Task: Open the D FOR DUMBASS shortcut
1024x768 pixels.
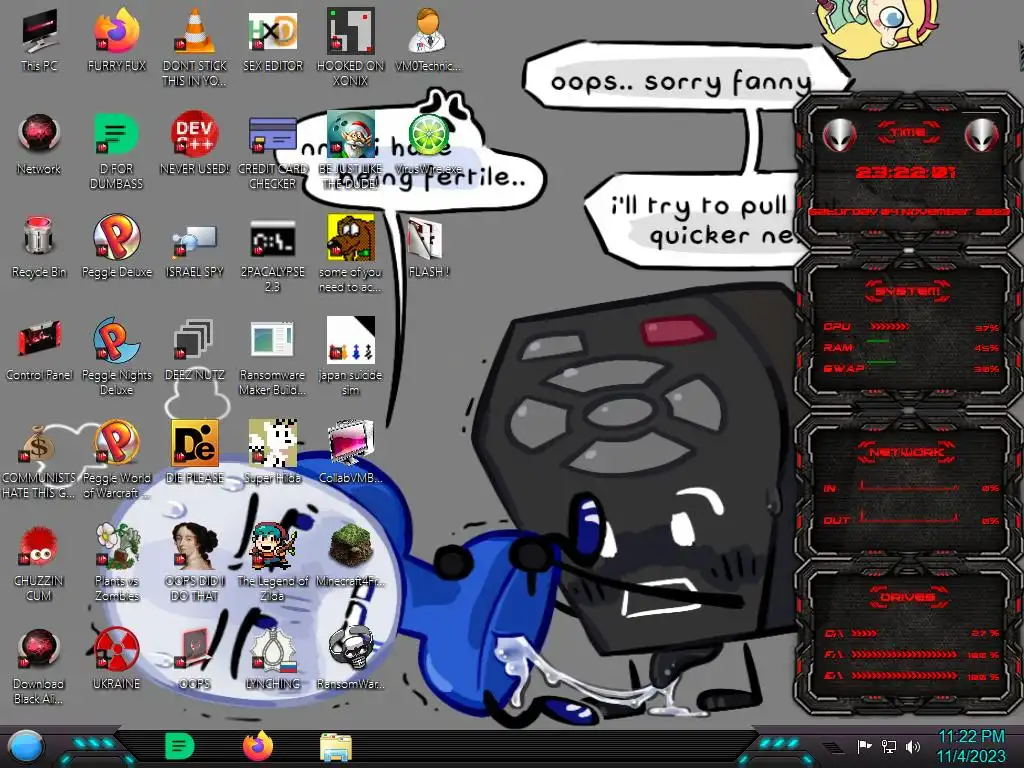Action: point(116,152)
